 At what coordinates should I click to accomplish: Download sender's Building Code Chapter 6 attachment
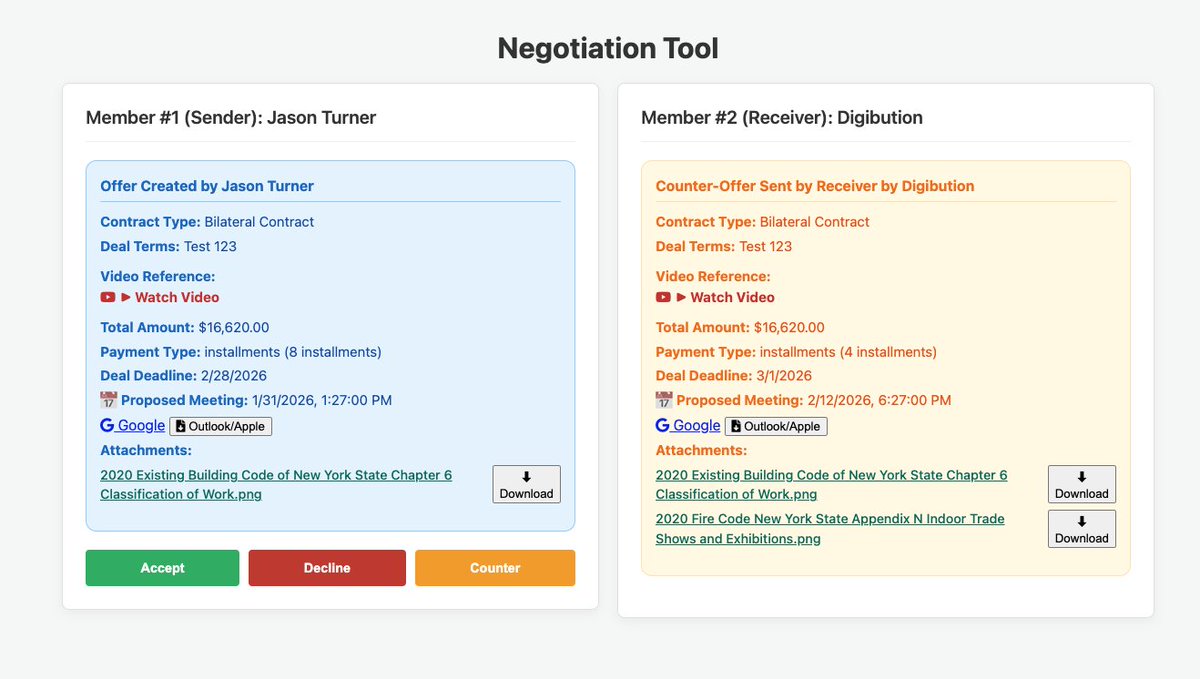tap(526, 484)
